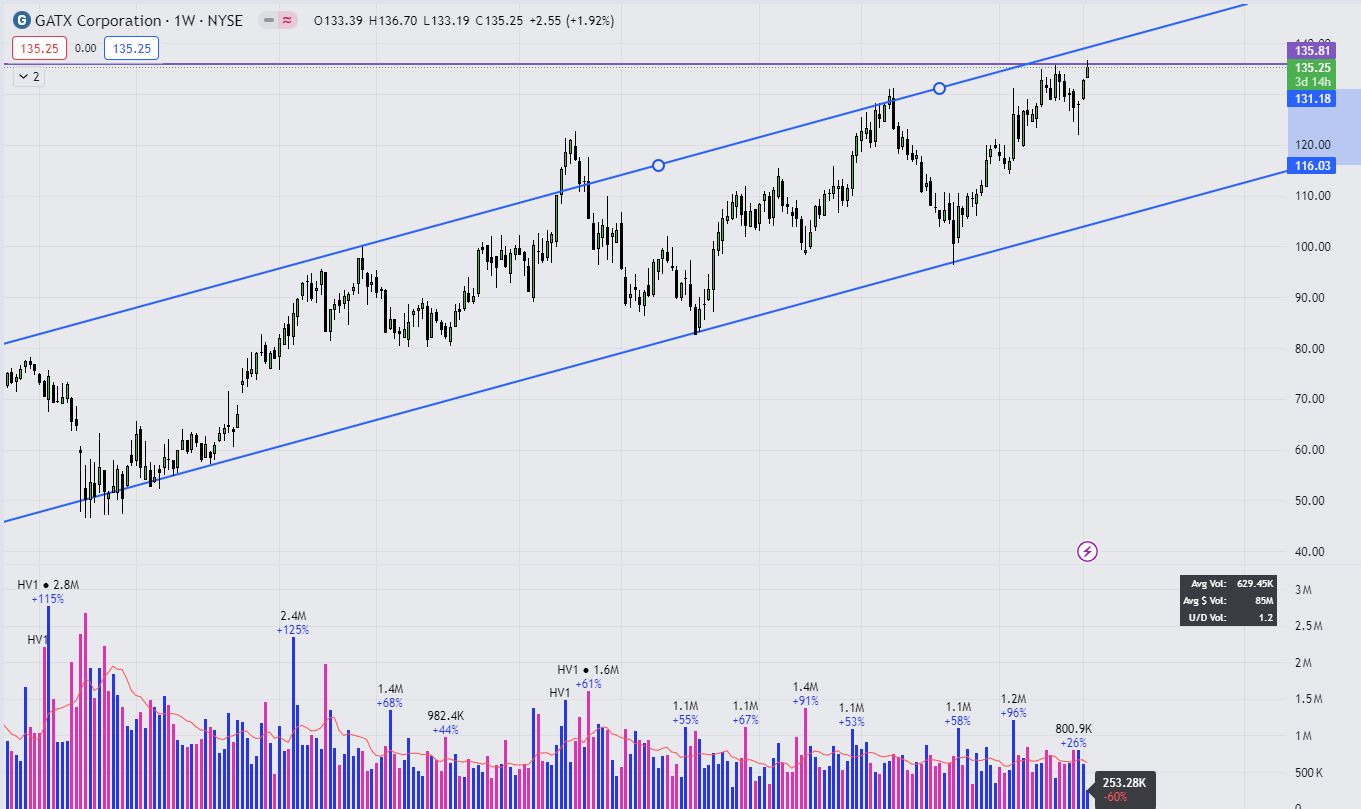
Task: Click the 100.00 price scale value
Action: pyautogui.click(x=1311, y=247)
